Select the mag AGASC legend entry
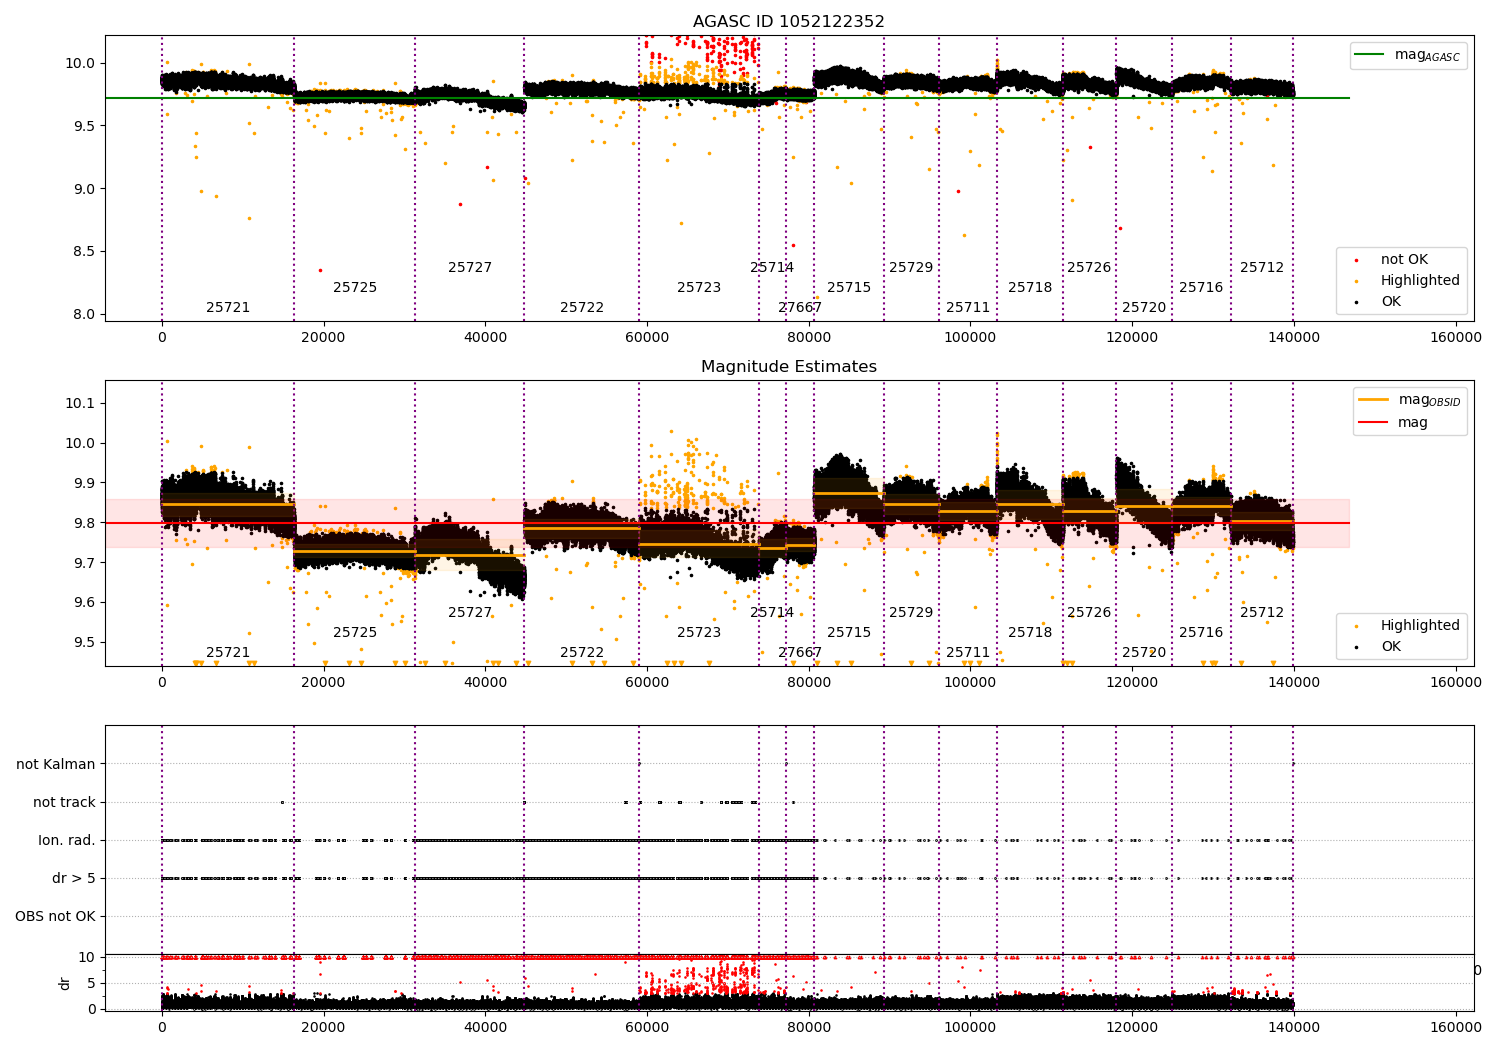Image resolution: width=1500 pixels, height=1050 pixels. click(1409, 55)
